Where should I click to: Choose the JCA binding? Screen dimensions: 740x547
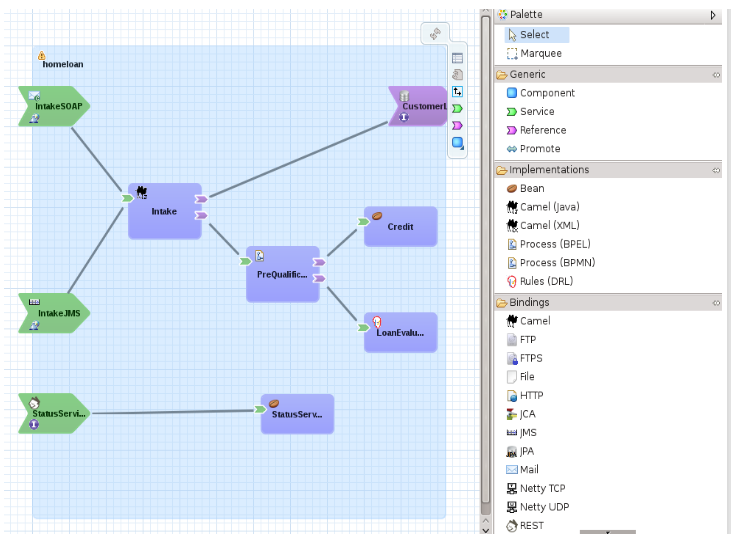tap(521, 414)
